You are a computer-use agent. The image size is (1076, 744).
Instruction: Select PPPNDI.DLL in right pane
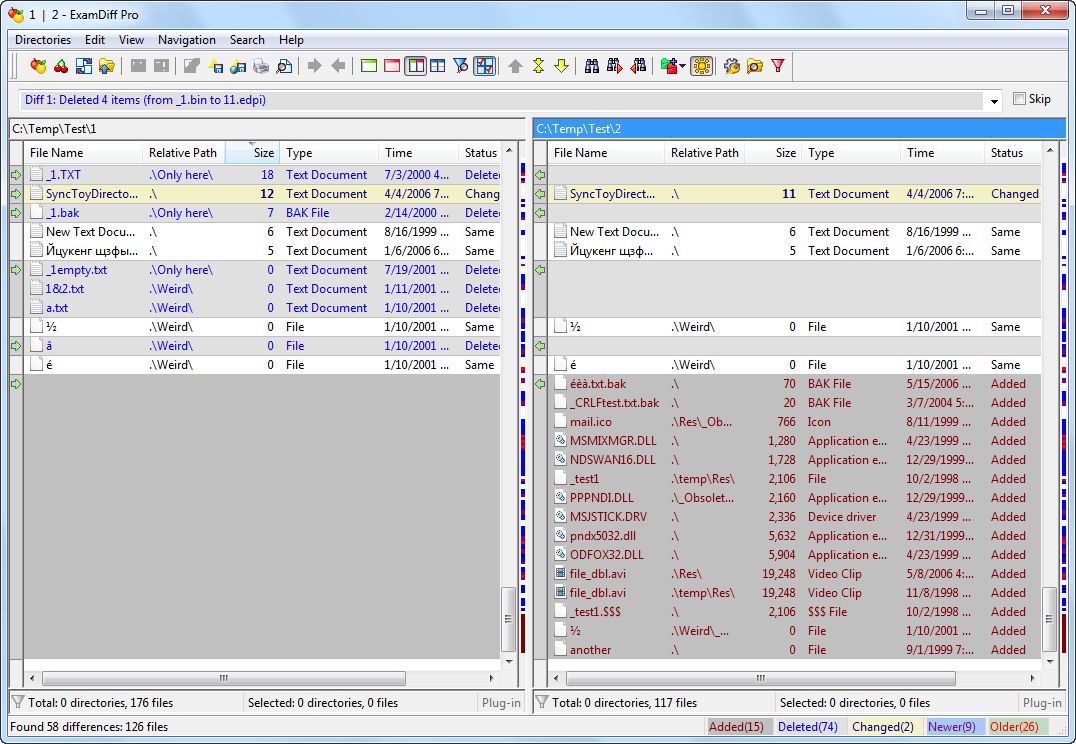(x=795, y=498)
